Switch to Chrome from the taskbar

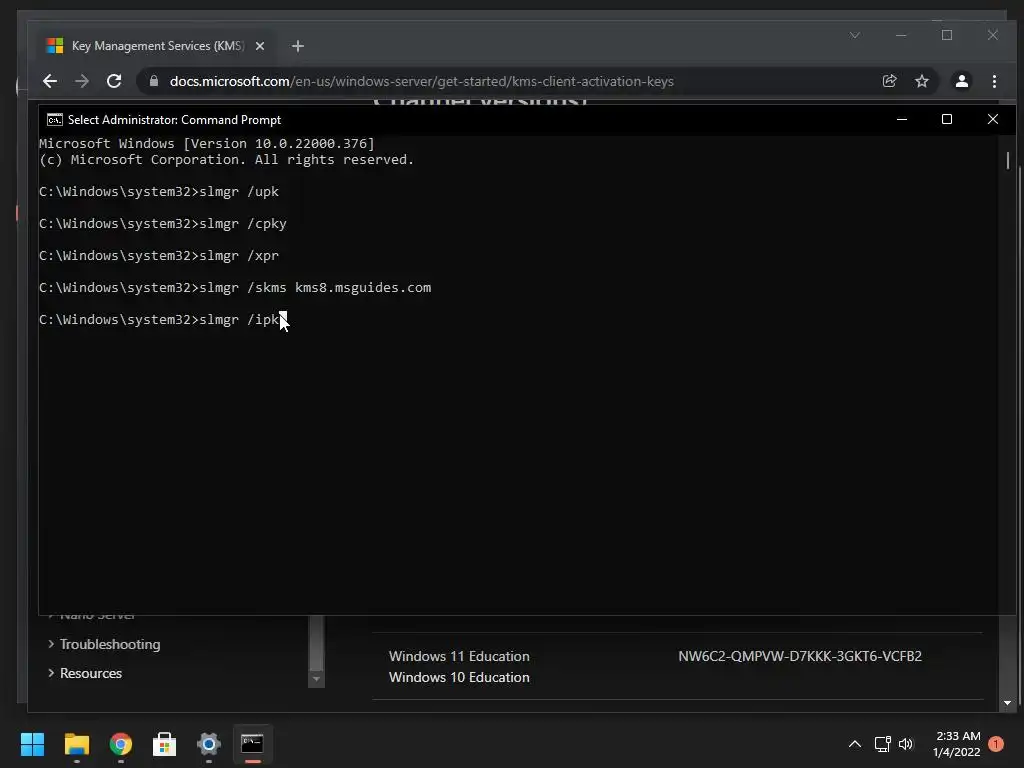click(121, 744)
